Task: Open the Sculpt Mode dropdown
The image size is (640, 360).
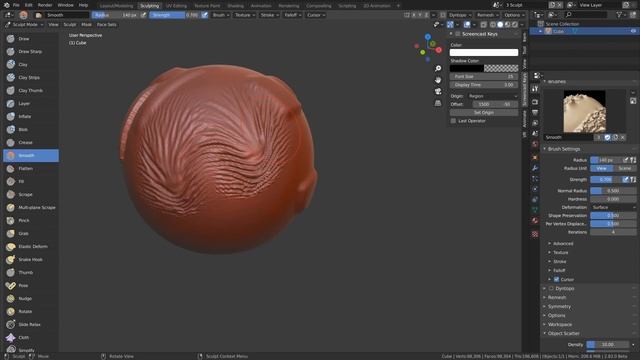Action: click(x=25, y=24)
